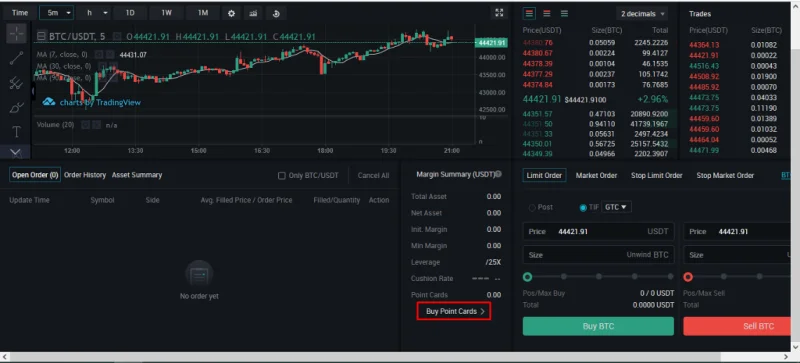
Task: Set chart to Time view
Action: [x=20, y=13]
